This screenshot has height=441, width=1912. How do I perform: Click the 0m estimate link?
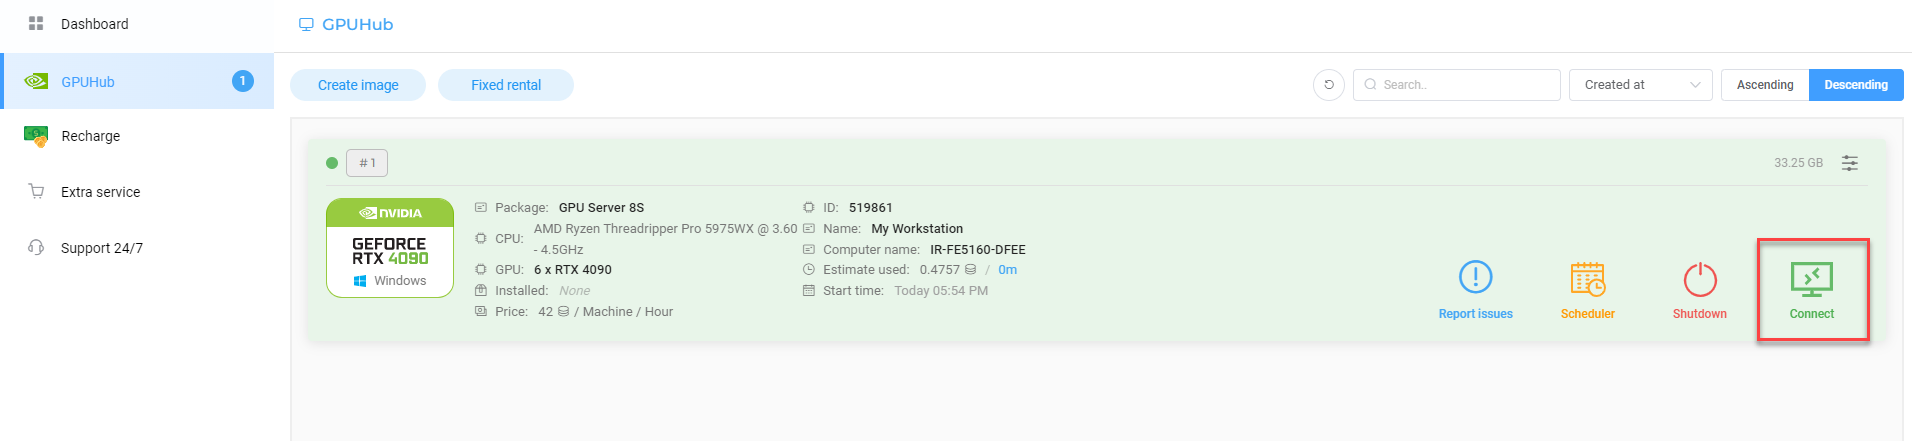click(1007, 270)
